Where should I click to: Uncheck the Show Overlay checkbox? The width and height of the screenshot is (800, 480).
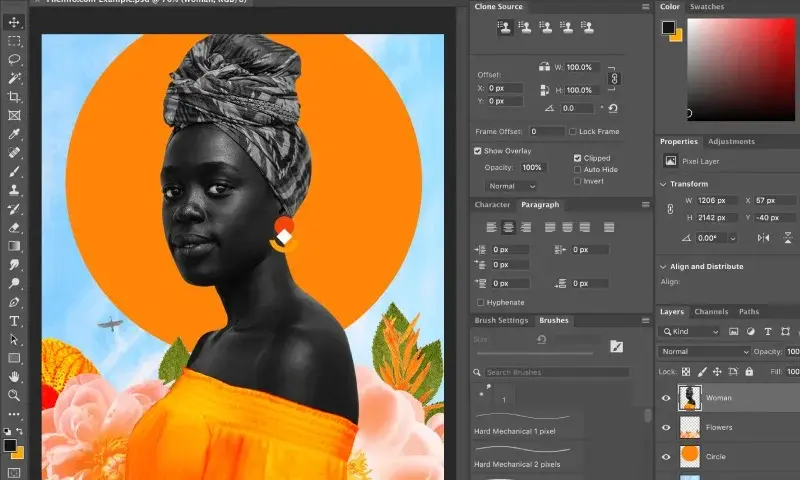478,151
